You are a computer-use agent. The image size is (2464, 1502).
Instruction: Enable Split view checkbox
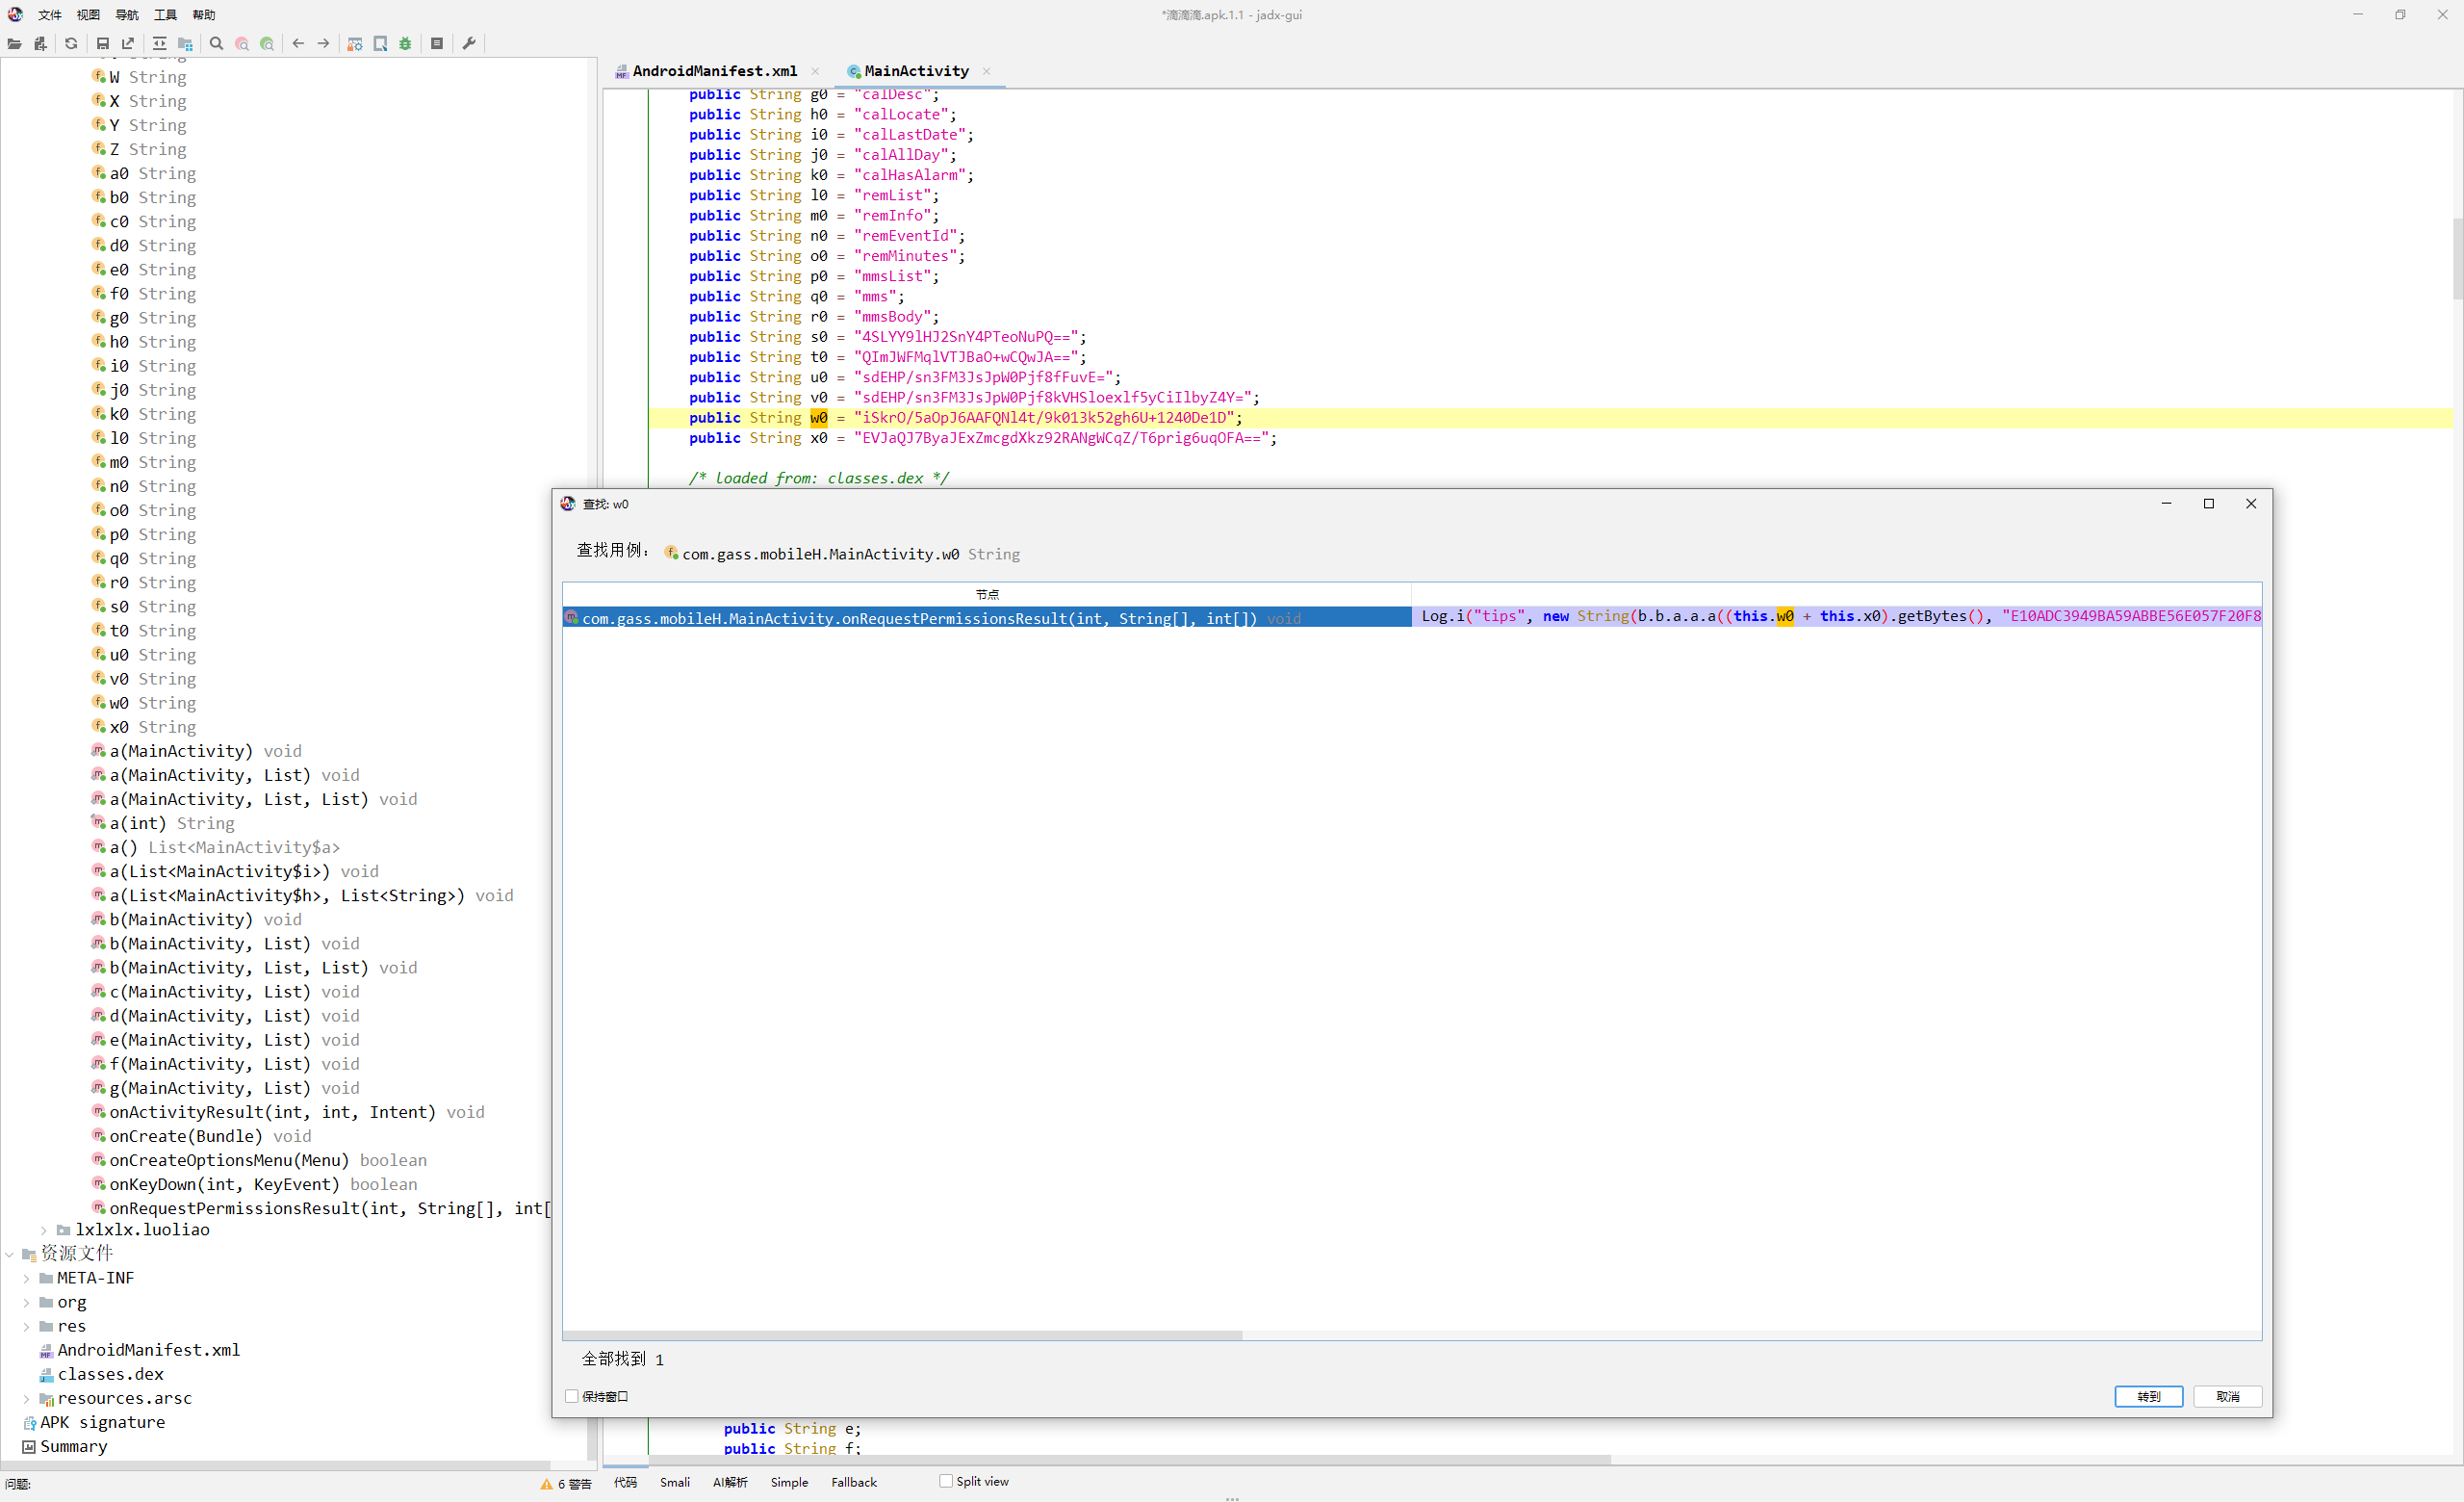(946, 1481)
